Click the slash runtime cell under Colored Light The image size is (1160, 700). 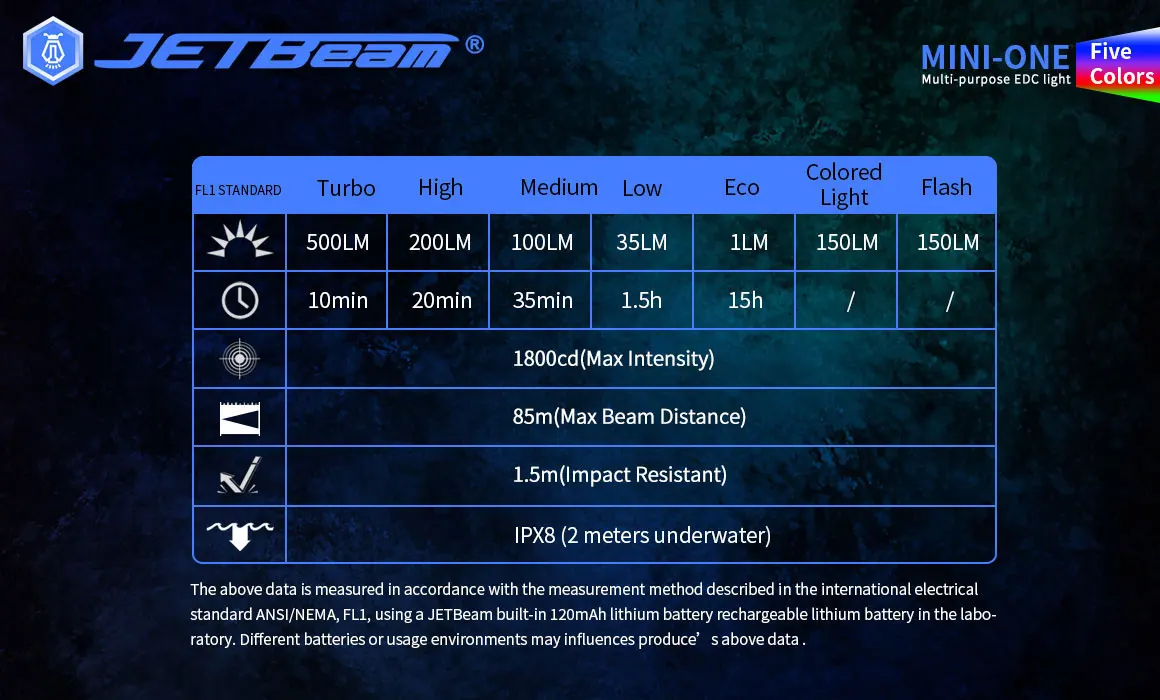click(846, 300)
